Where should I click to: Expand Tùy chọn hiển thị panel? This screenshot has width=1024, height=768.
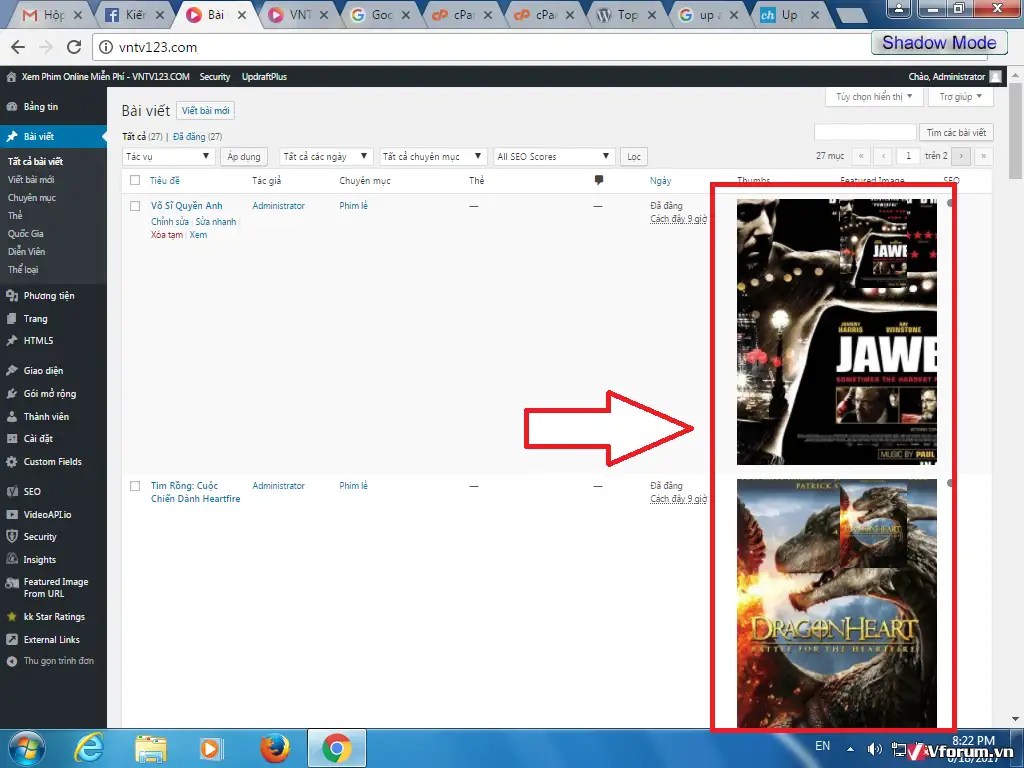[874, 97]
